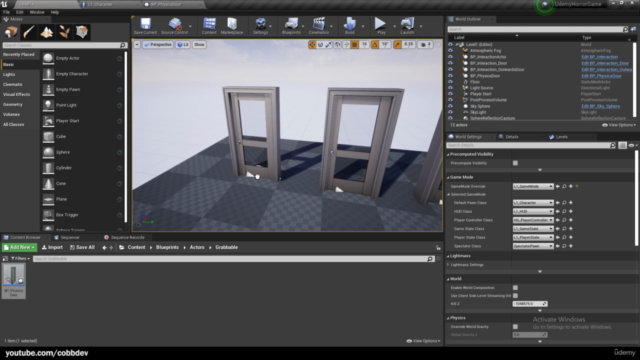Click the Build toolbar icon
The image size is (640, 360).
350,26
